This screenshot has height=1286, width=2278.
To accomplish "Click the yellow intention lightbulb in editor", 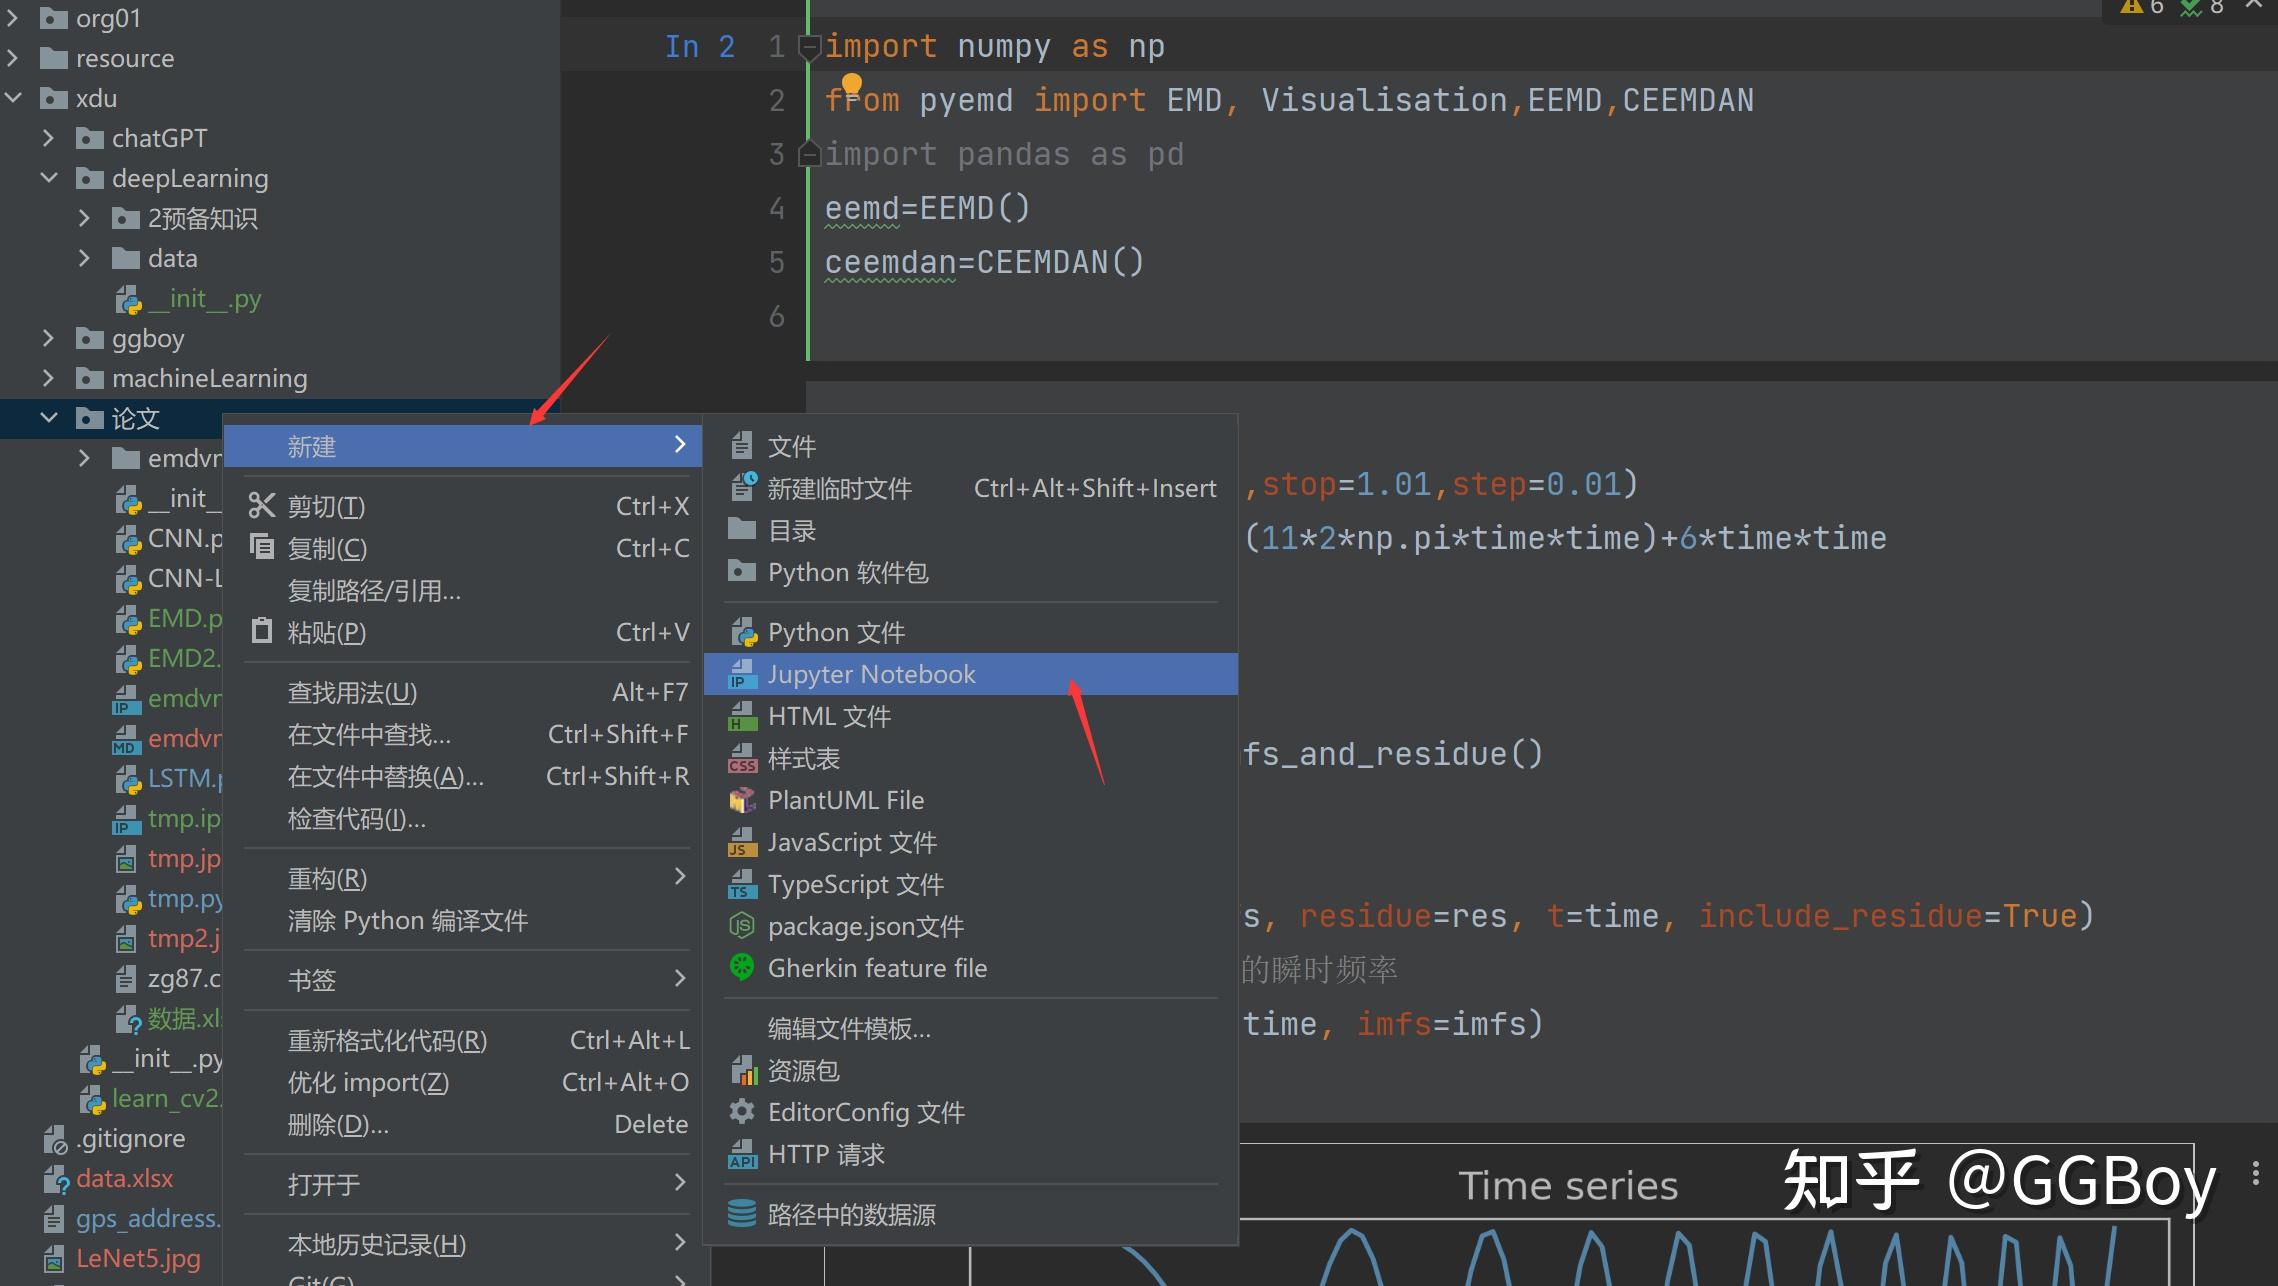I will [851, 83].
